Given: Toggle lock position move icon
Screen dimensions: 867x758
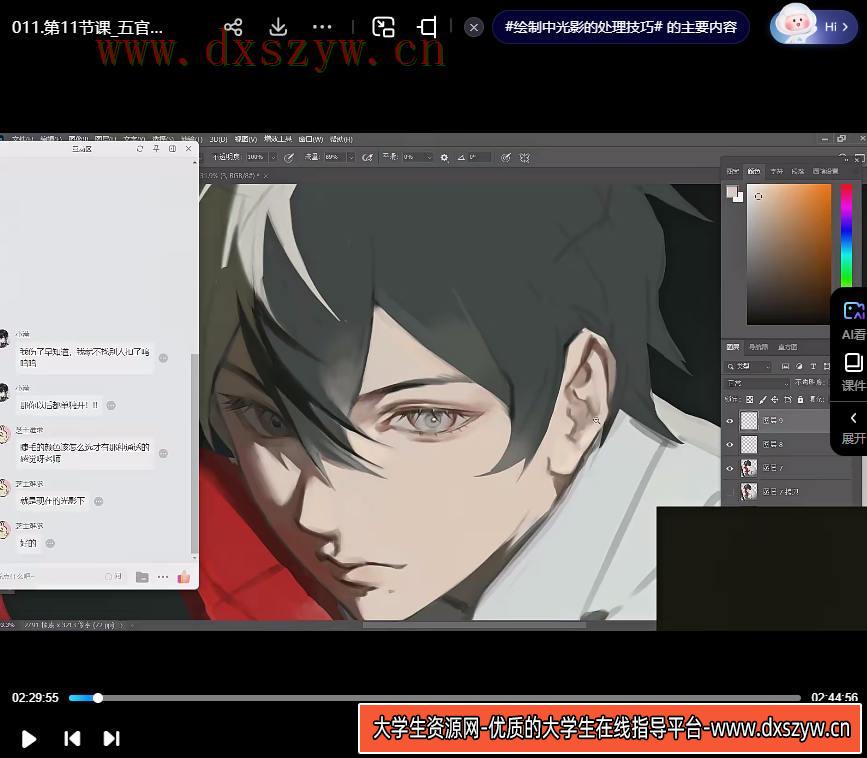Looking at the screenshot, I should click(x=775, y=399).
